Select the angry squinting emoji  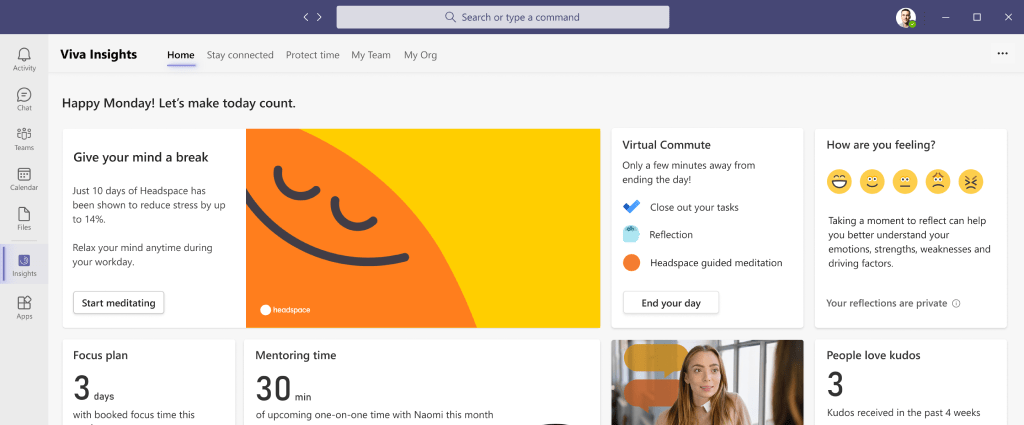click(x=970, y=181)
